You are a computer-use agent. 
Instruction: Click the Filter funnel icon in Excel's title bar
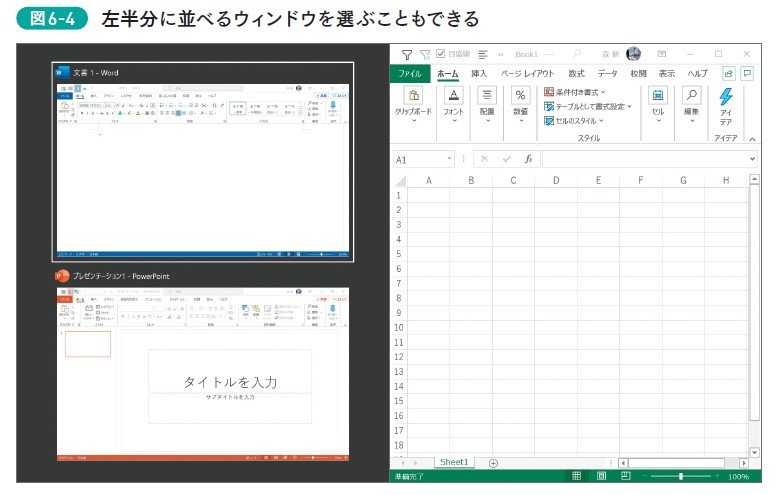[x=407, y=55]
